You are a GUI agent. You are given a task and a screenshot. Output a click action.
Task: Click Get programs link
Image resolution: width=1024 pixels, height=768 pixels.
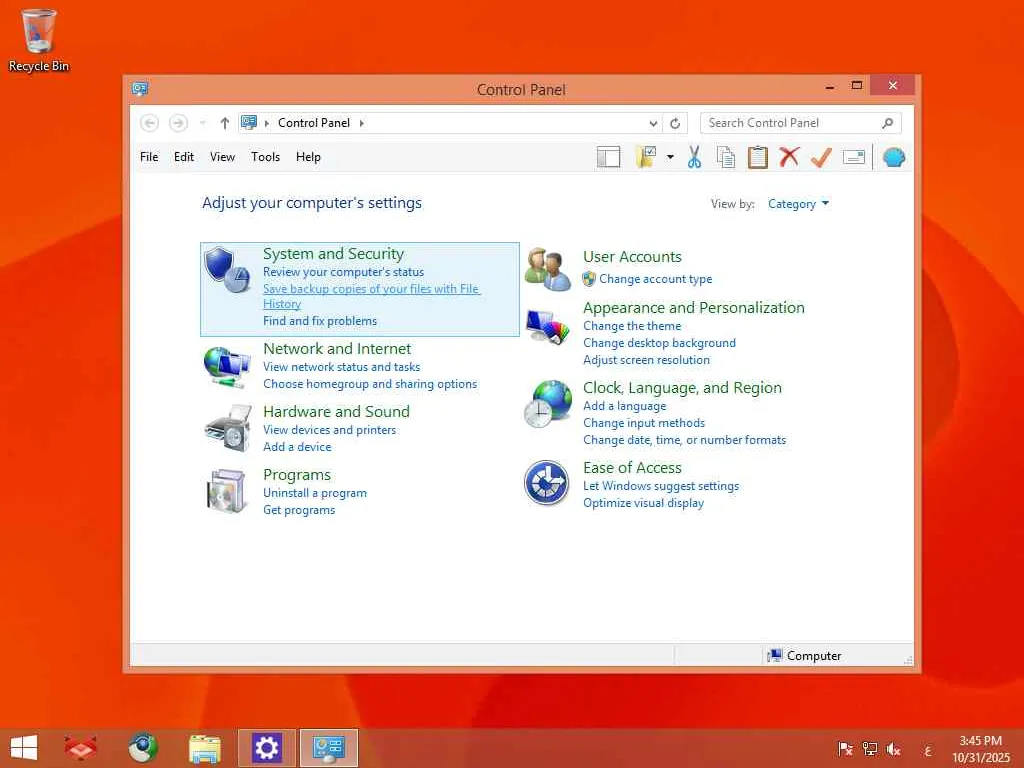299,510
